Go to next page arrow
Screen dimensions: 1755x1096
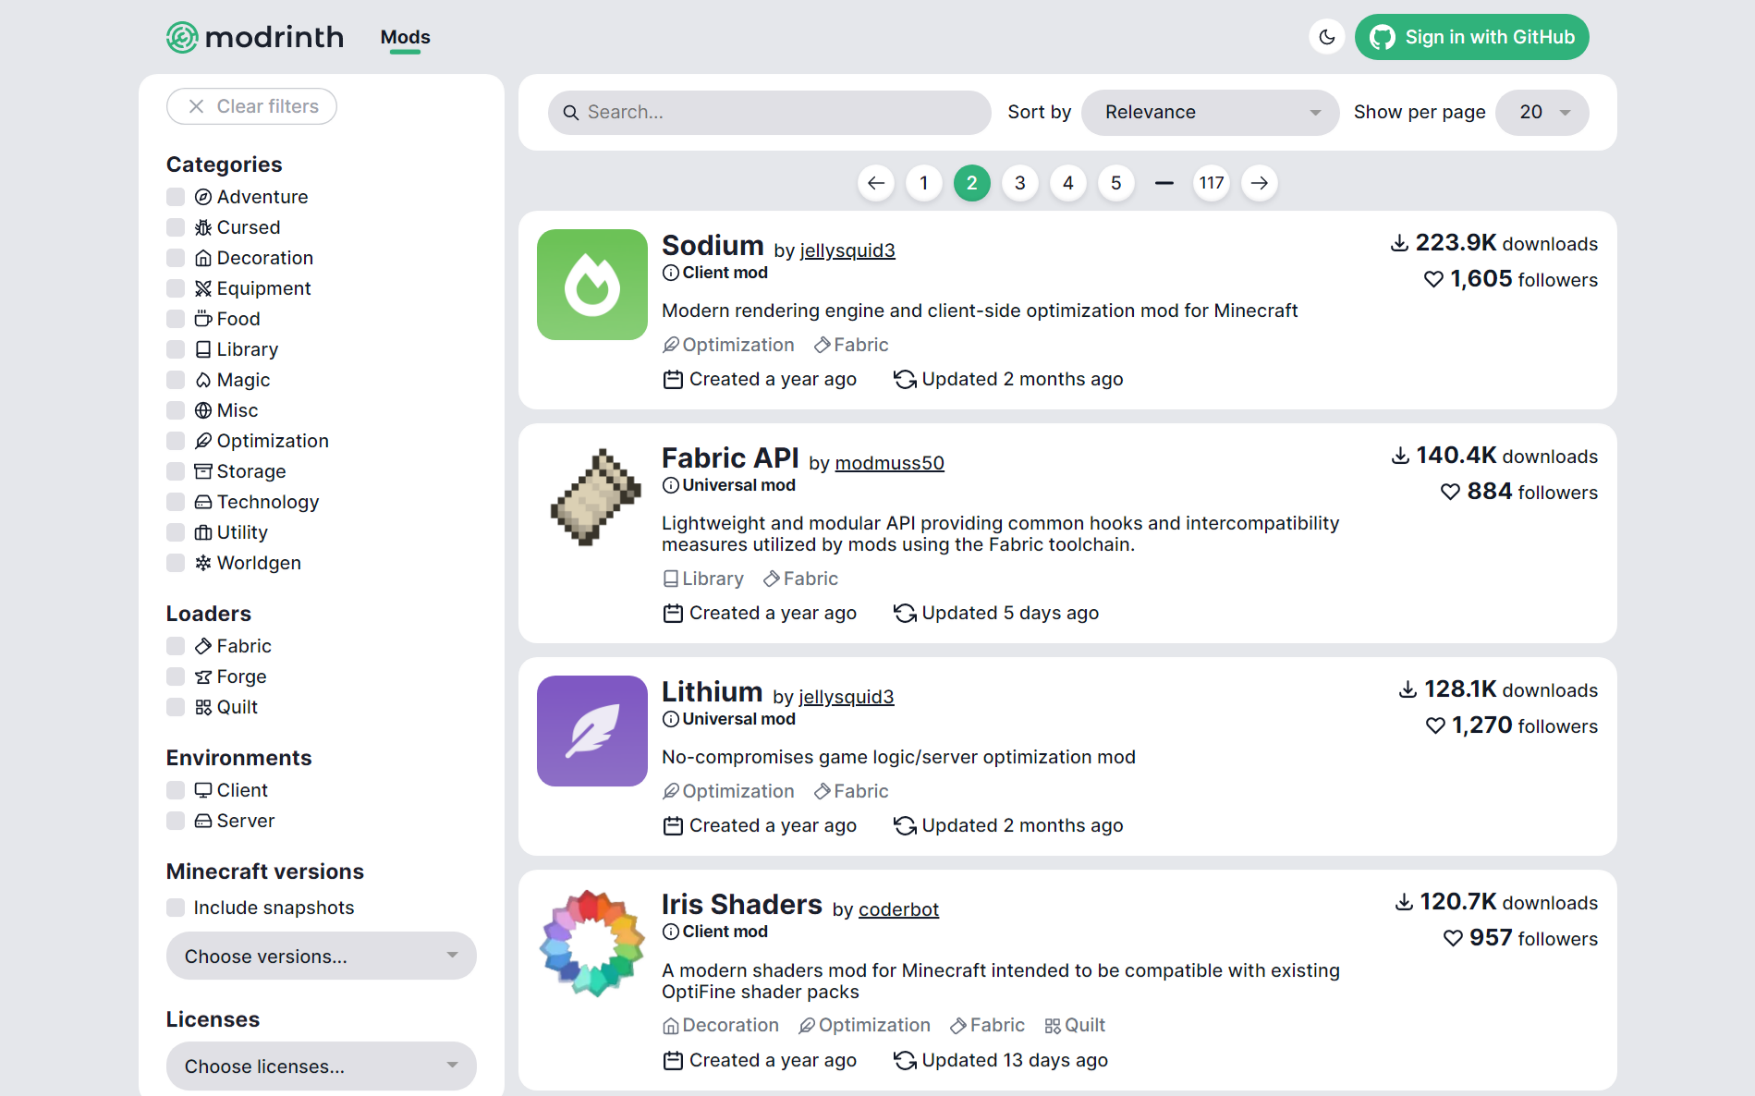point(1260,183)
